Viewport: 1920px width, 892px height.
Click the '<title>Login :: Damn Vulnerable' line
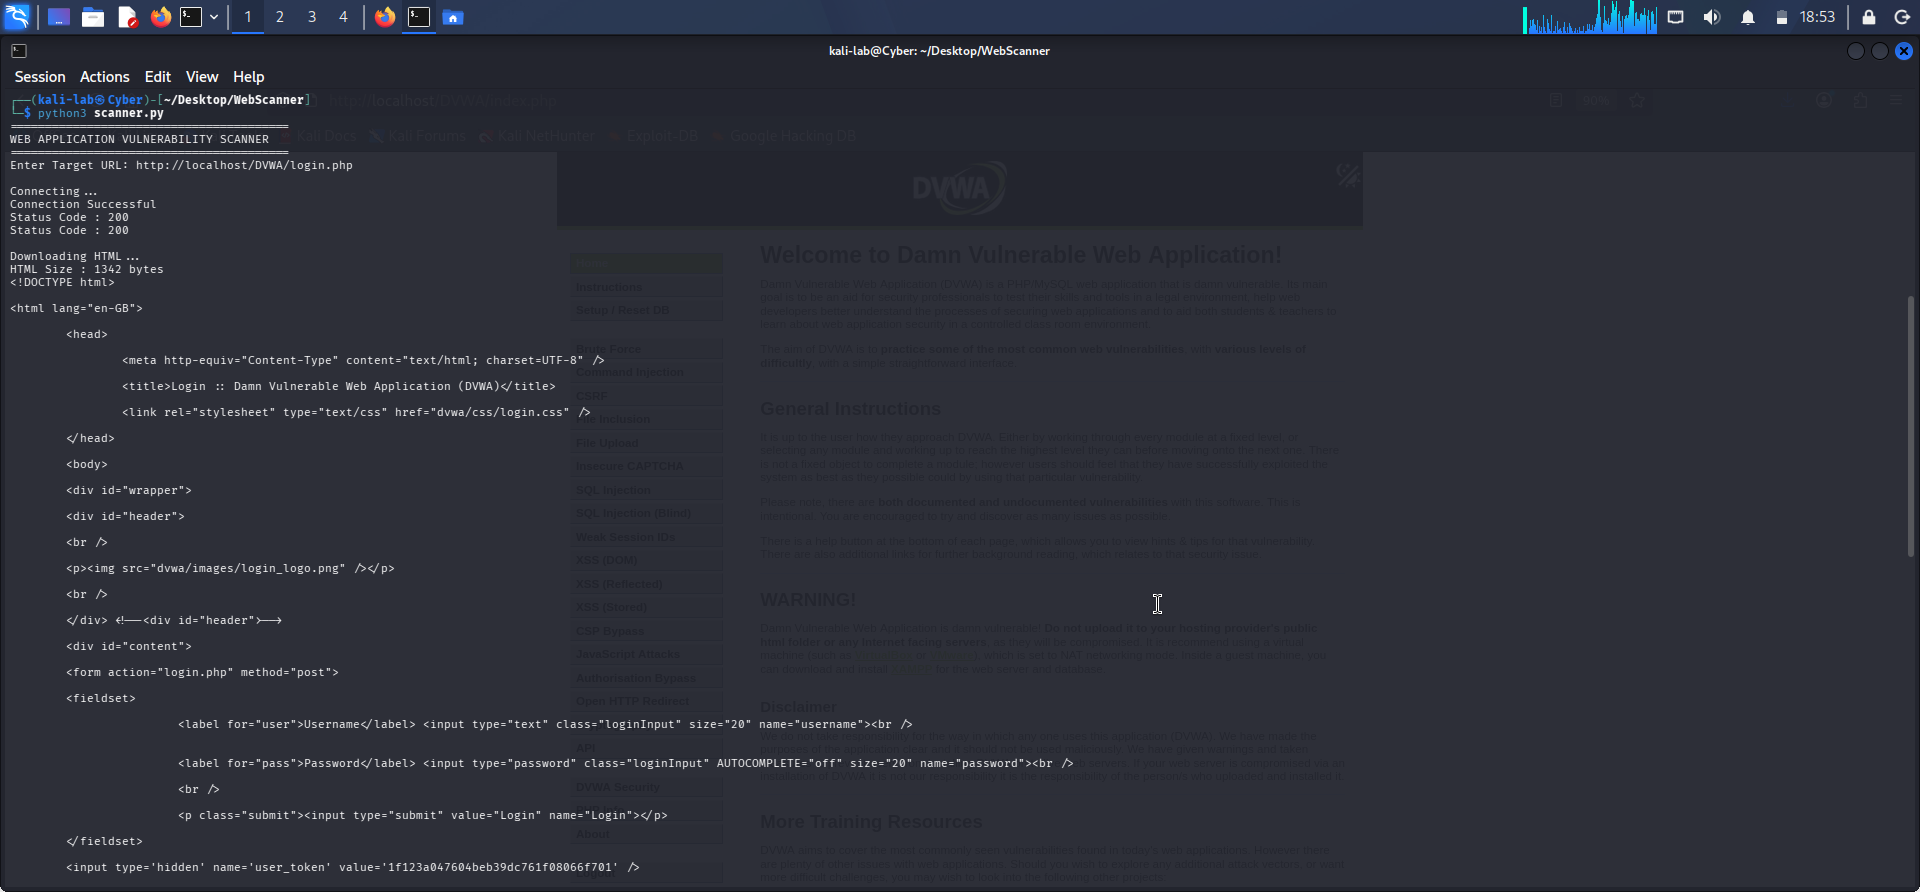[339, 386]
